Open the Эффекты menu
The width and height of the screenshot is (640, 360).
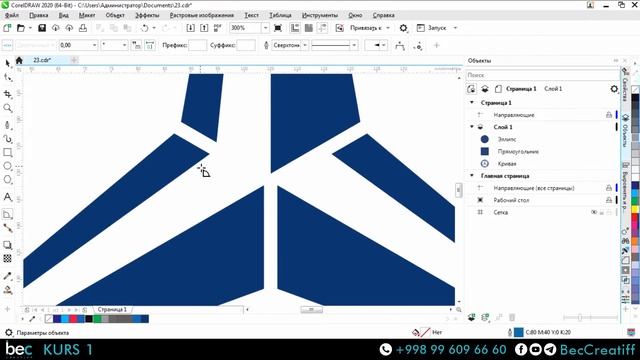147,15
